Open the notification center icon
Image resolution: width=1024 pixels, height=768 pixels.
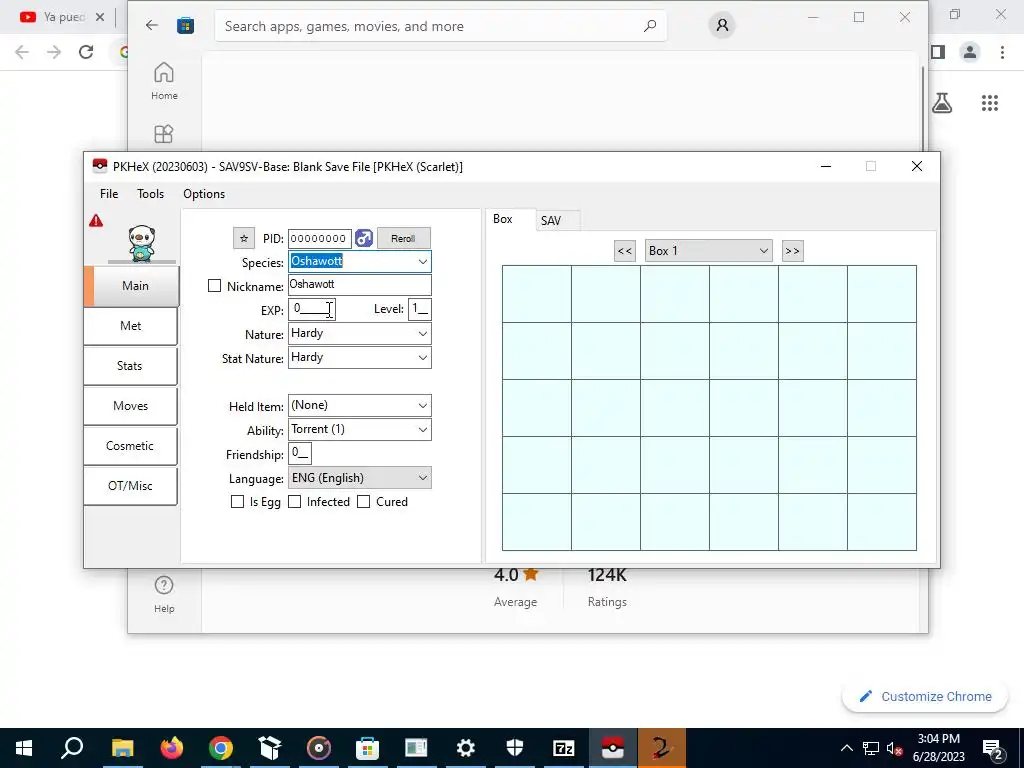point(993,750)
